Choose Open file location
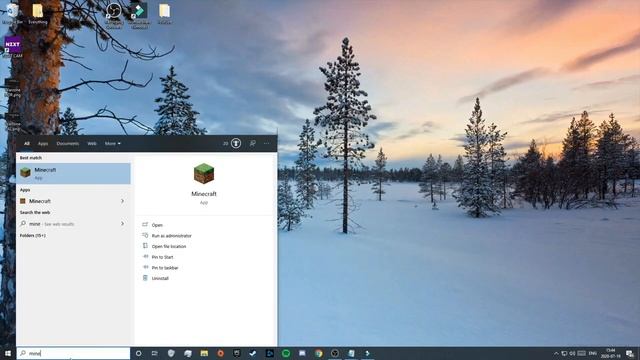This screenshot has height=360, width=640. pyautogui.click(x=169, y=247)
